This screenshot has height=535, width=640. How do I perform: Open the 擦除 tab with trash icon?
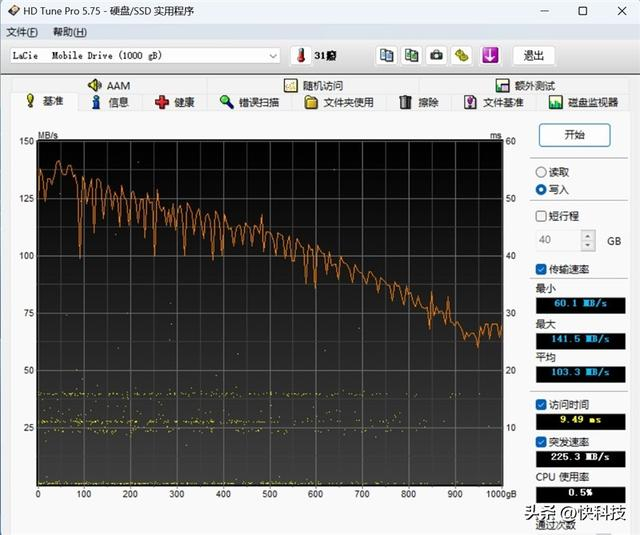[418, 102]
